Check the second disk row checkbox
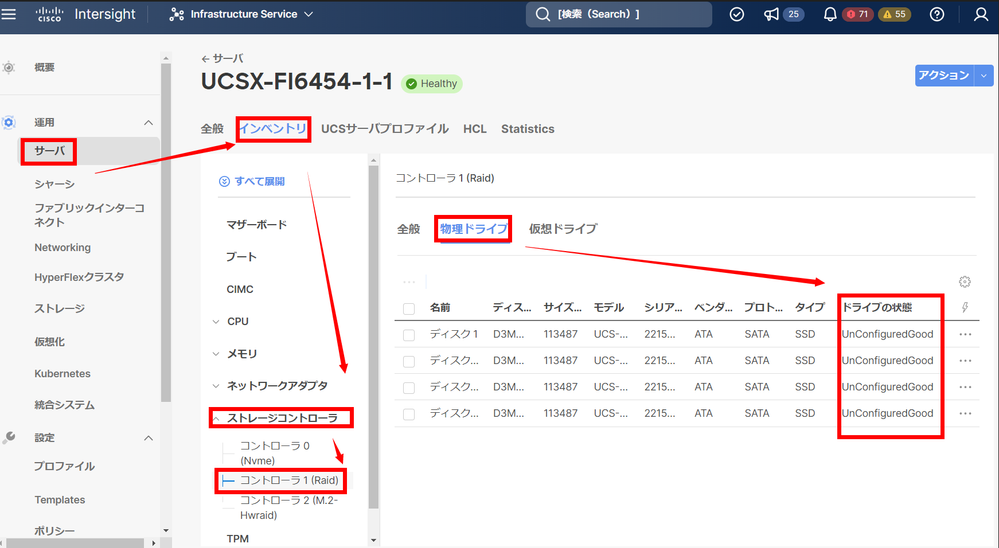The width and height of the screenshot is (999, 548). [x=409, y=361]
